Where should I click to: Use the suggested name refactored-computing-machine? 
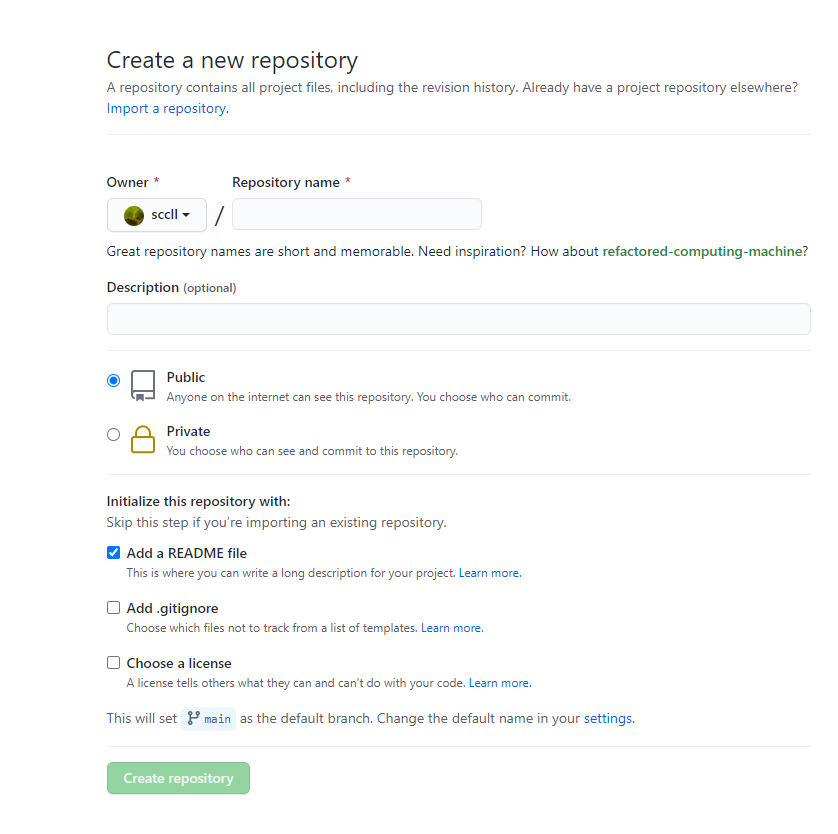tap(702, 251)
